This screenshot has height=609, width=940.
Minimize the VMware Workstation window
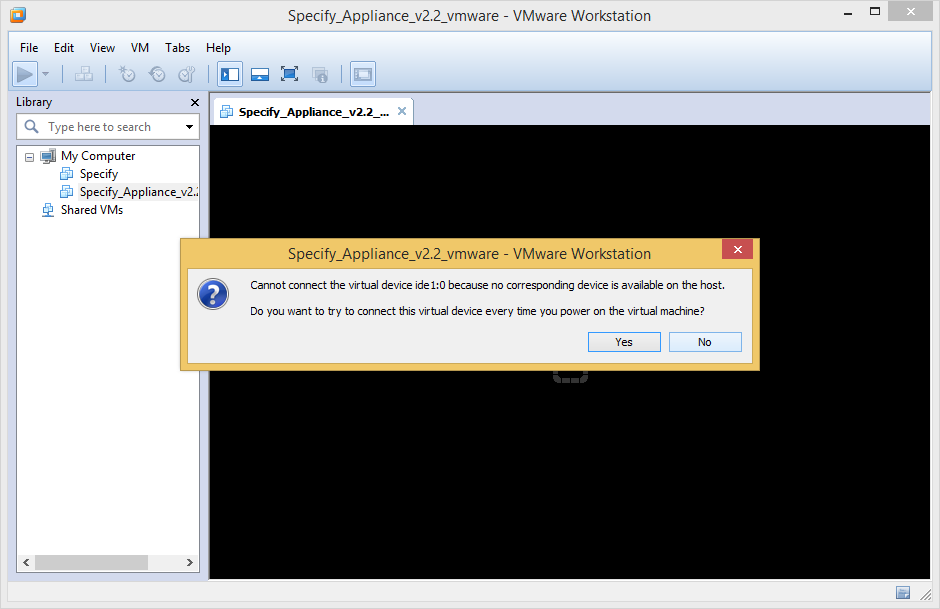[x=848, y=13]
